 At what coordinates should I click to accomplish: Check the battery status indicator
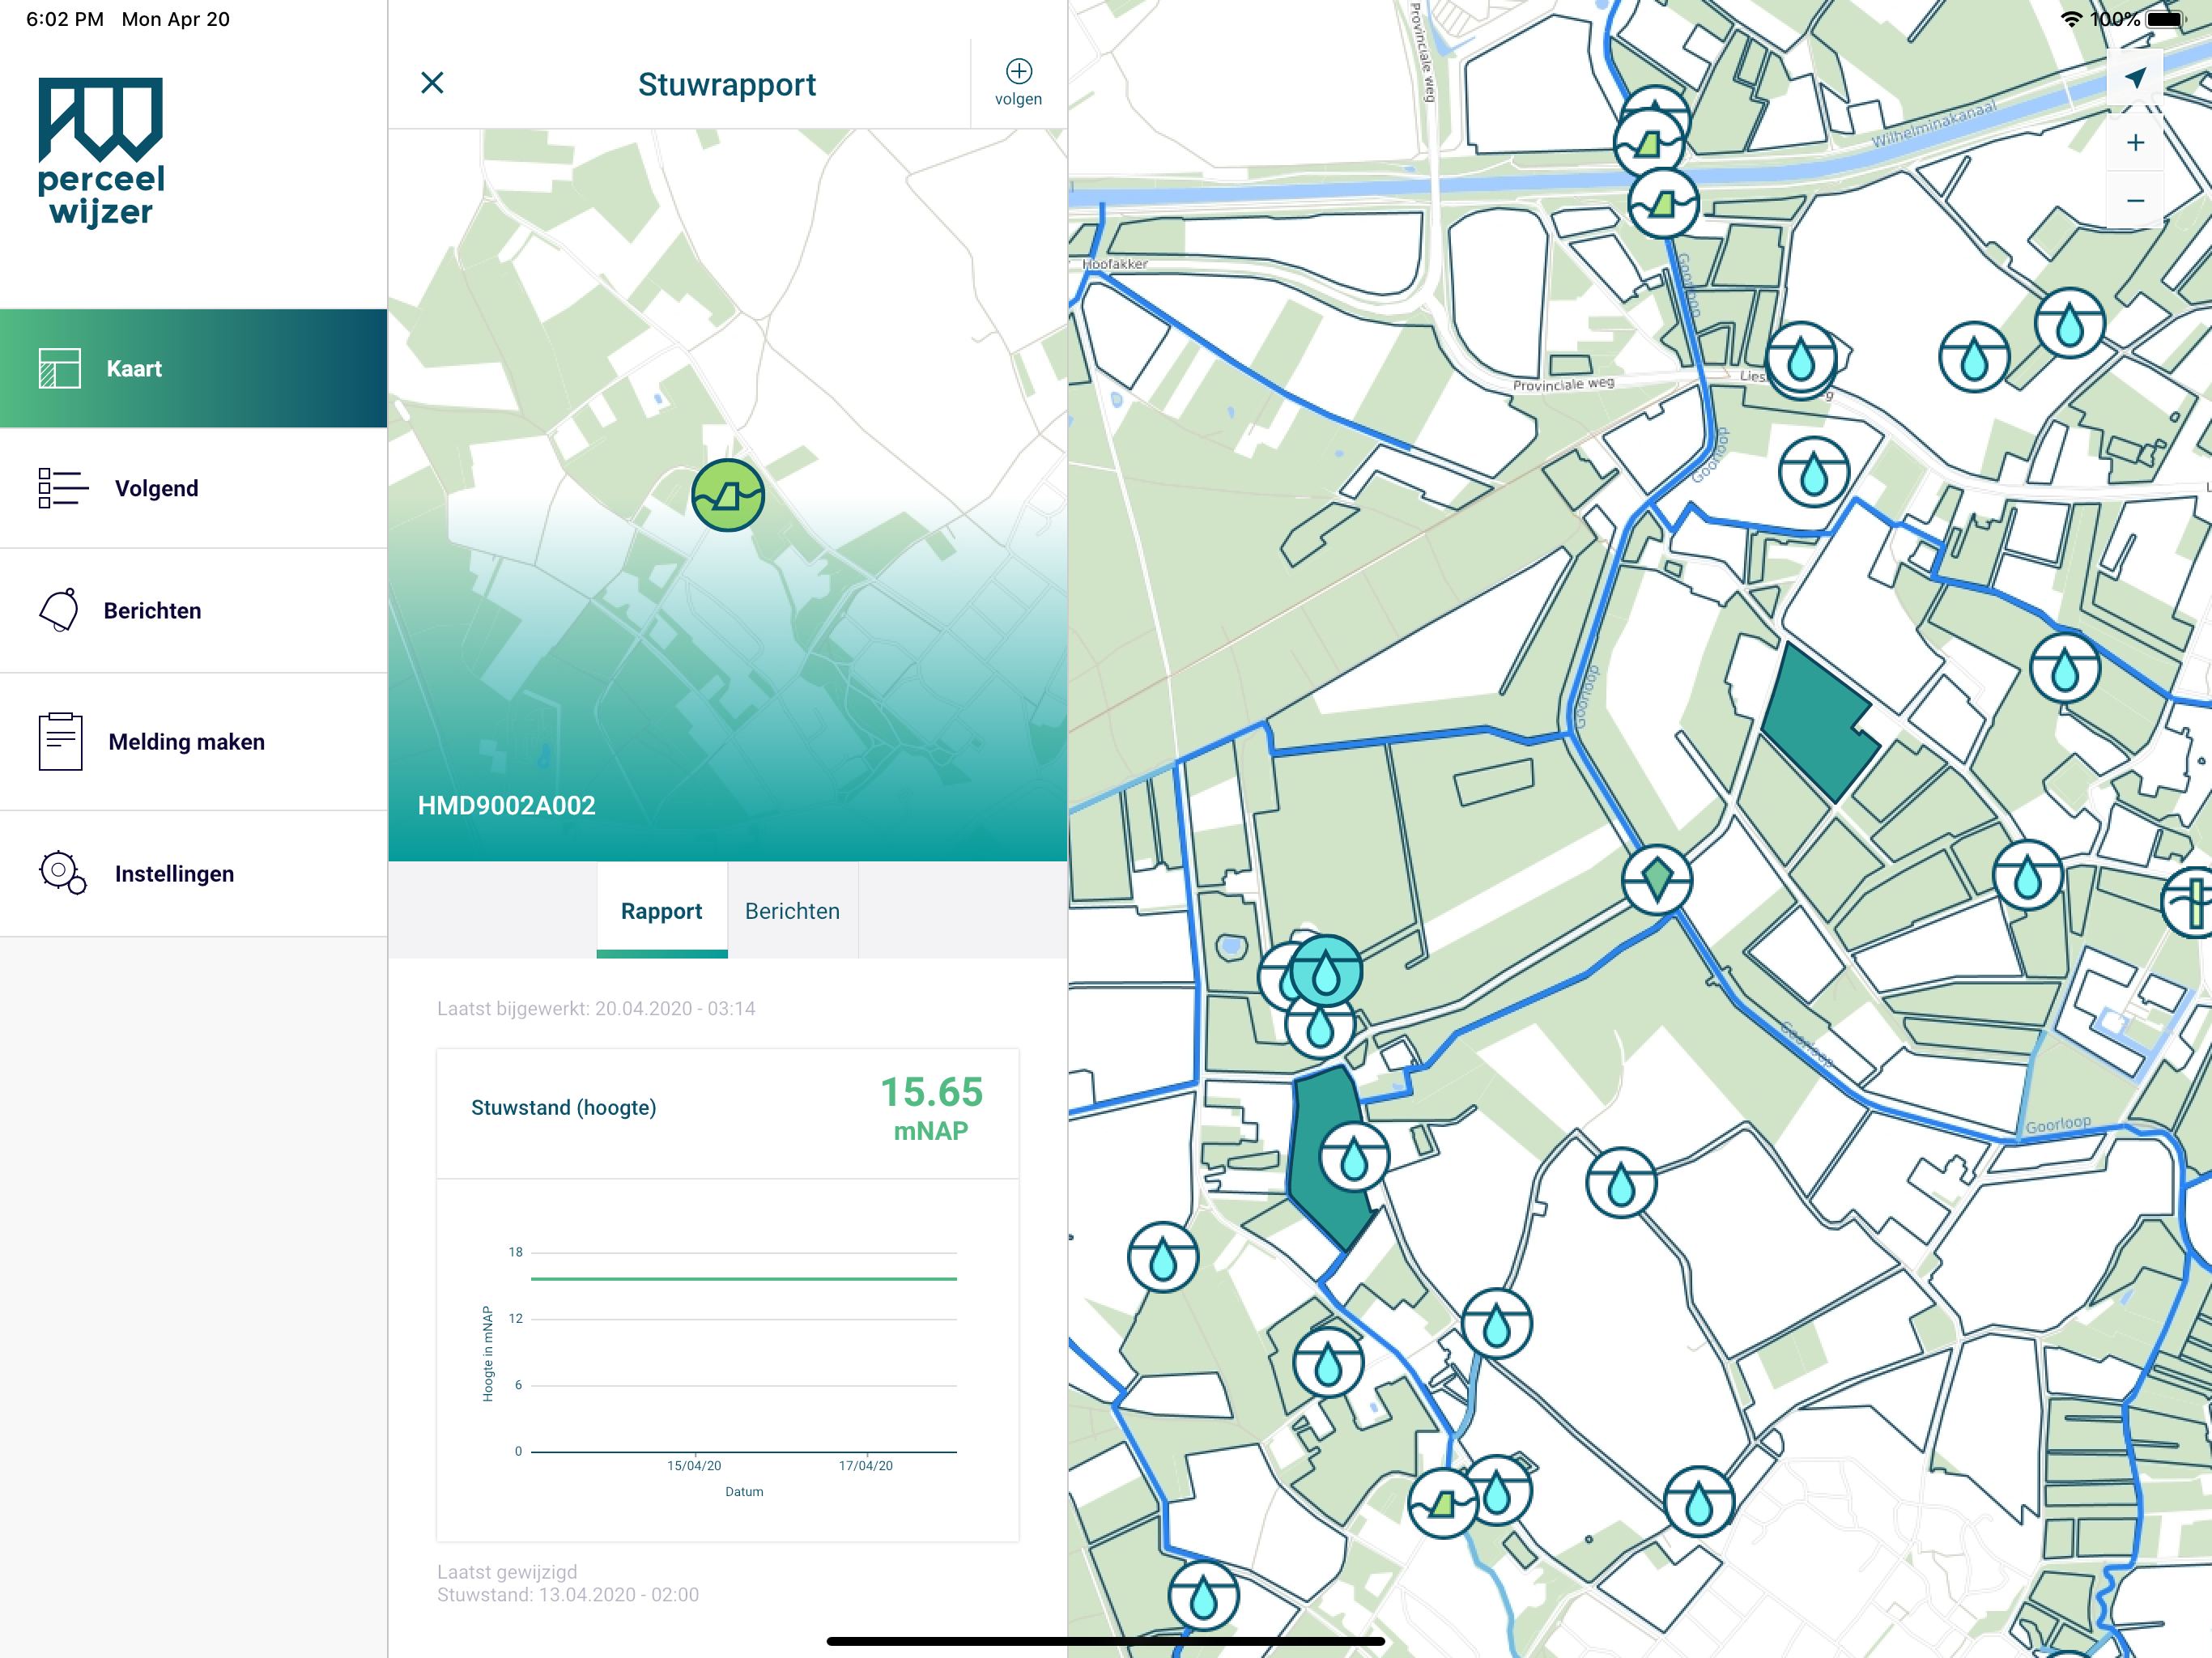point(2167,19)
